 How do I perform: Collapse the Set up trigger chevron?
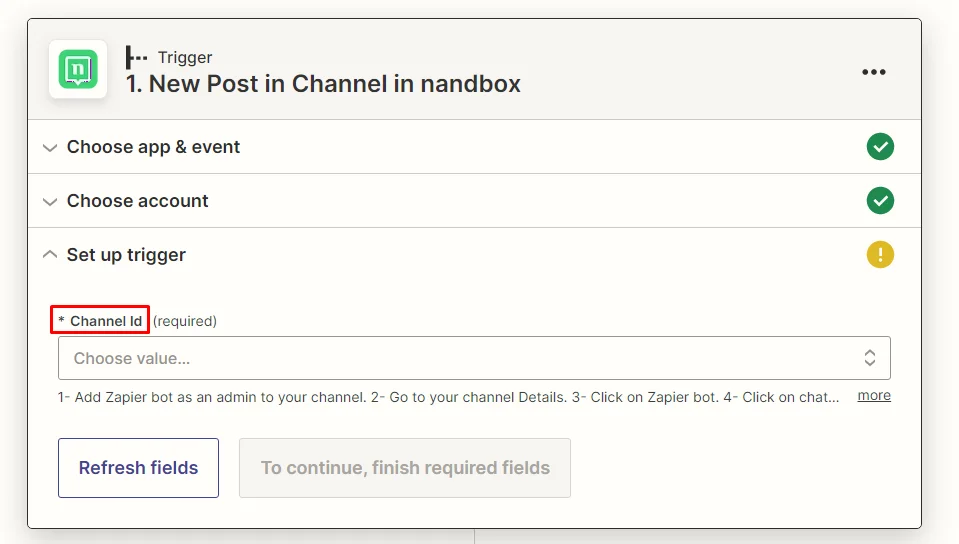coord(50,254)
